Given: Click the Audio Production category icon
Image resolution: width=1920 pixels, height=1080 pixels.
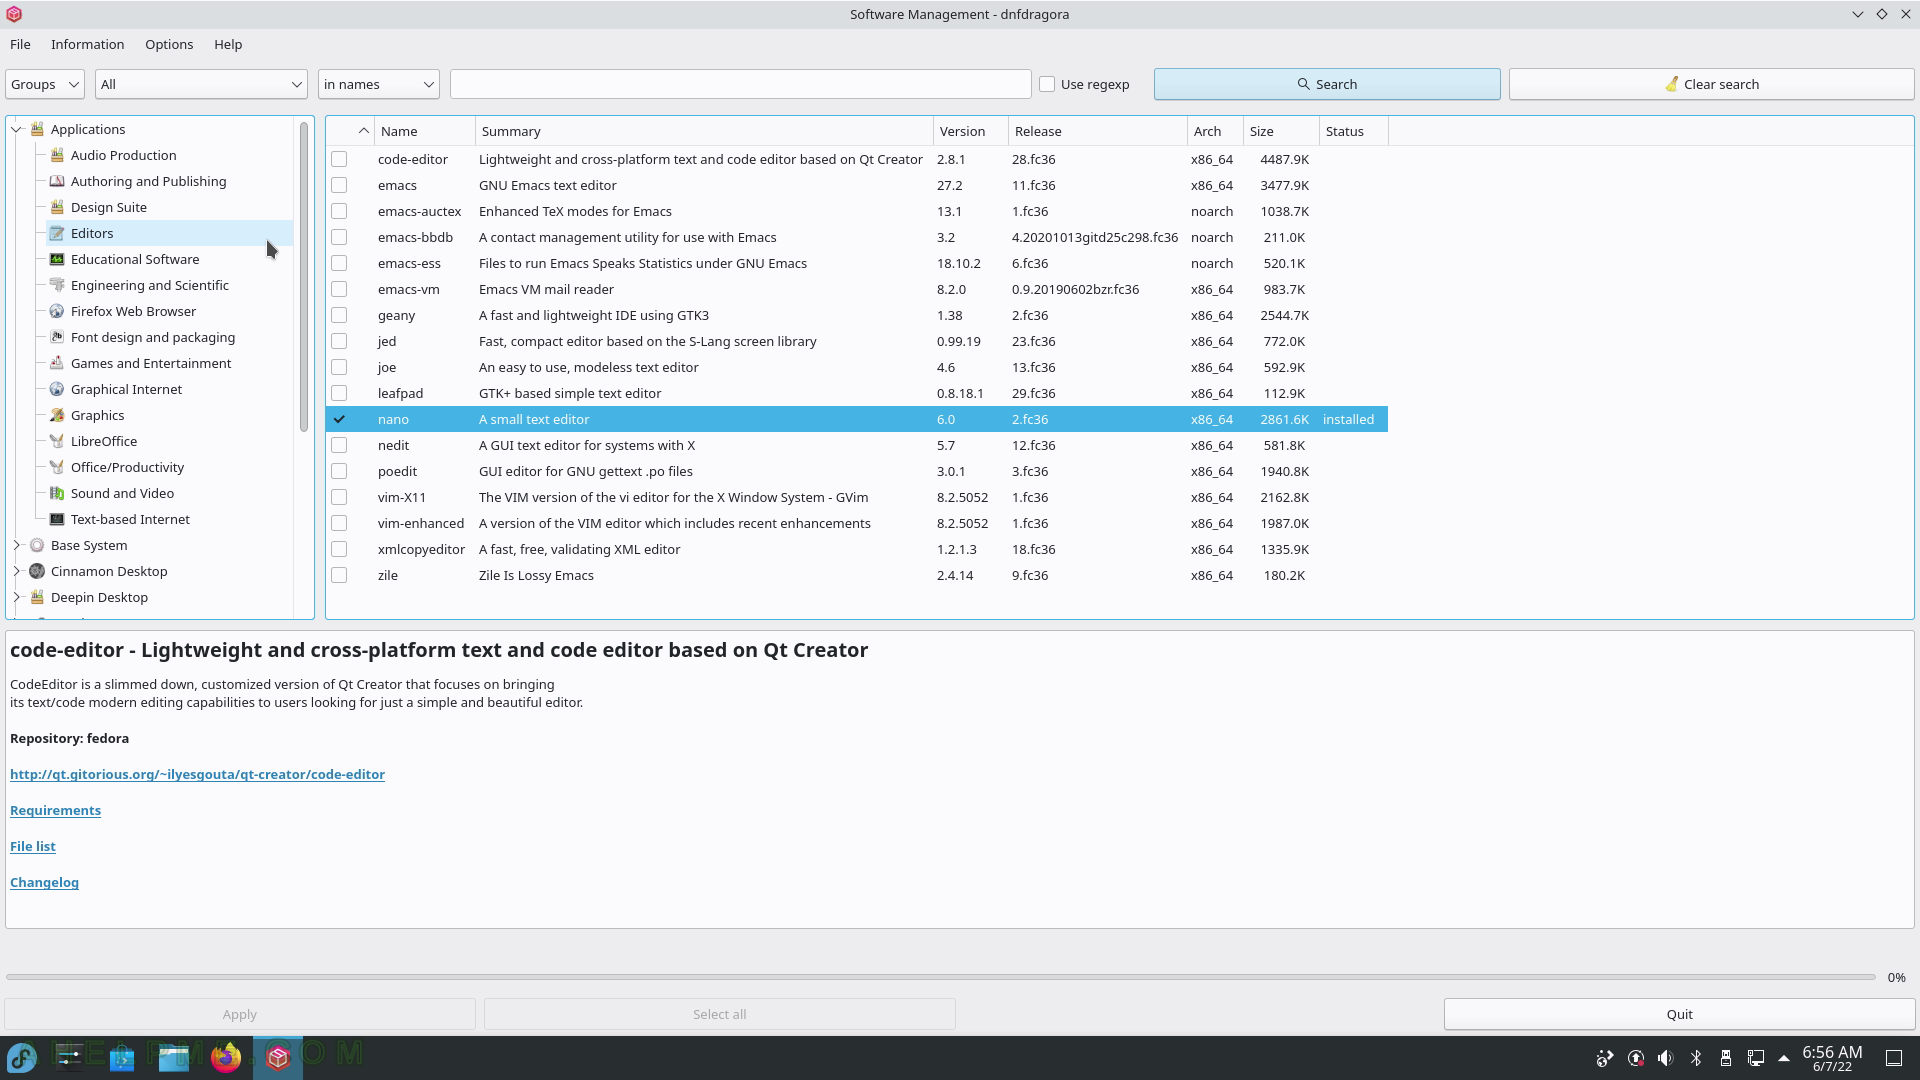Looking at the screenshot, I should pyautogui.click(x=57, y=155).
